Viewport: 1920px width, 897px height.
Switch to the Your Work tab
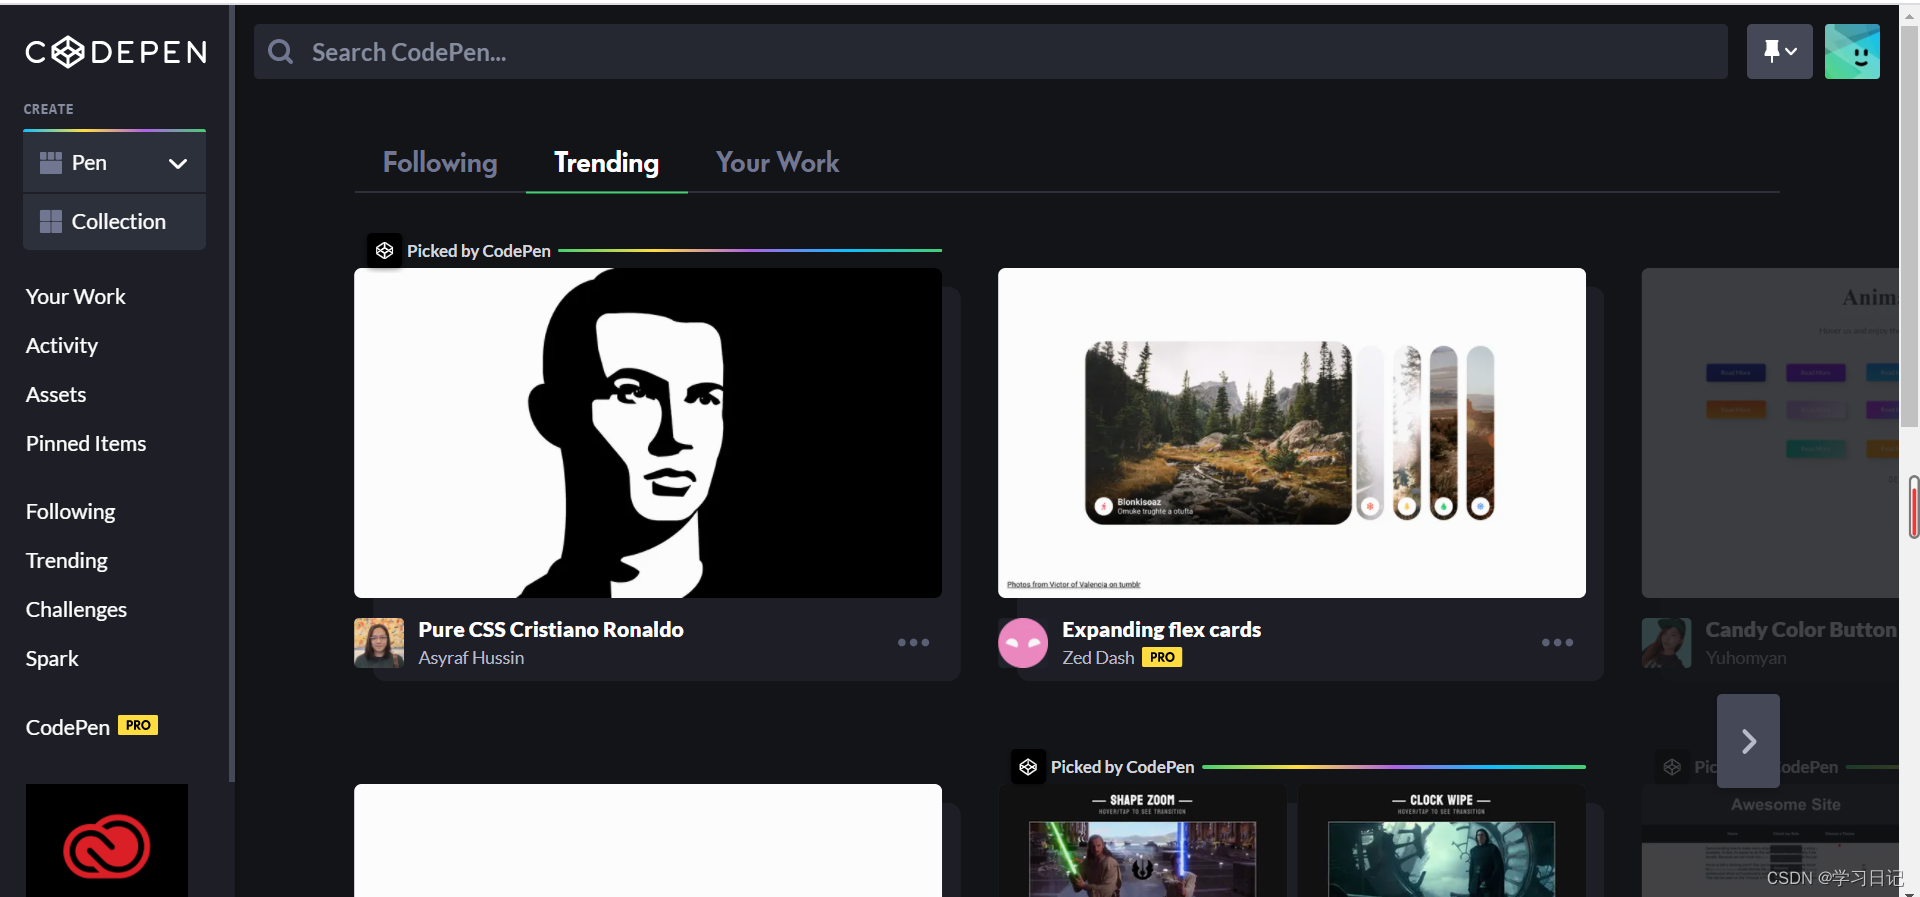pos(777,162)
